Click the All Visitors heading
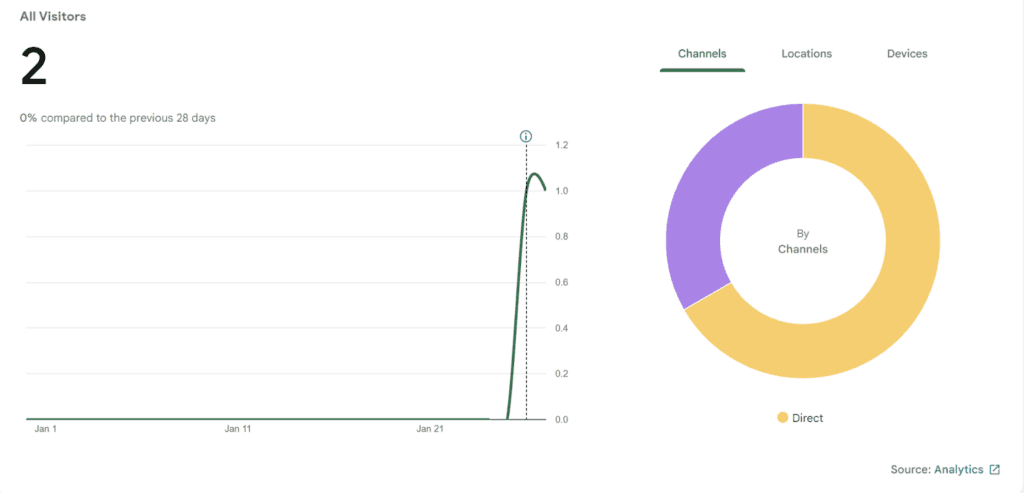1024x493 pixels. point(52,16)
